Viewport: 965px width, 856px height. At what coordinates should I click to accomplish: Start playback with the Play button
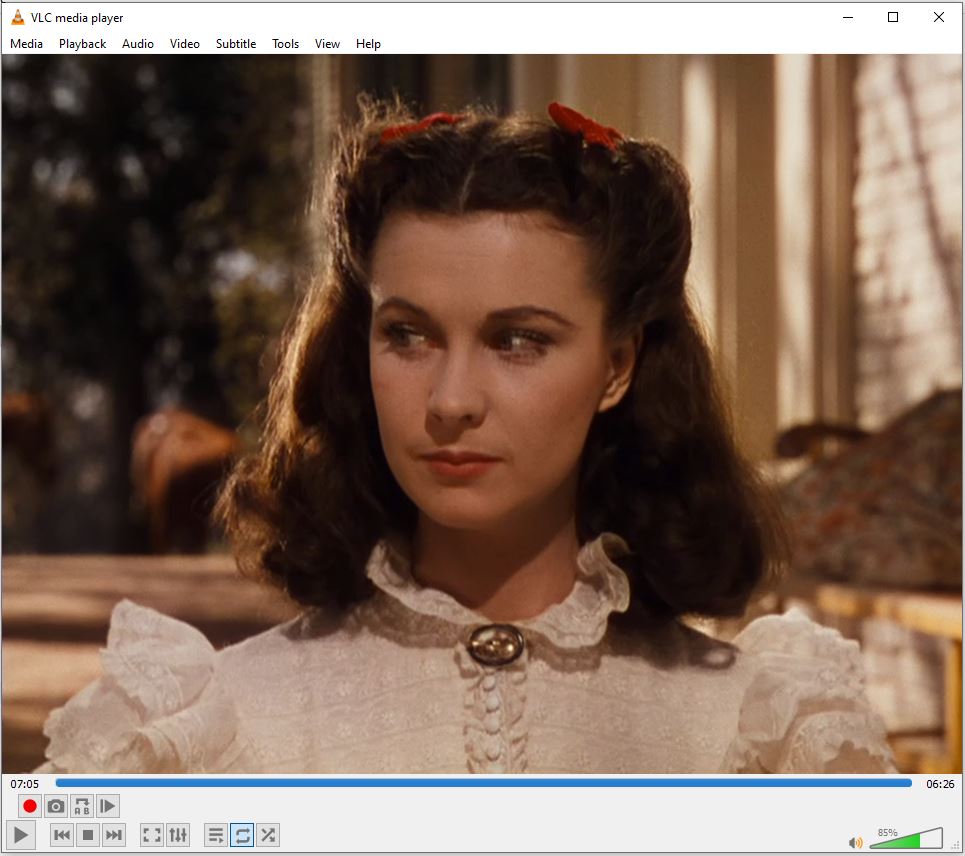point(20,835)
